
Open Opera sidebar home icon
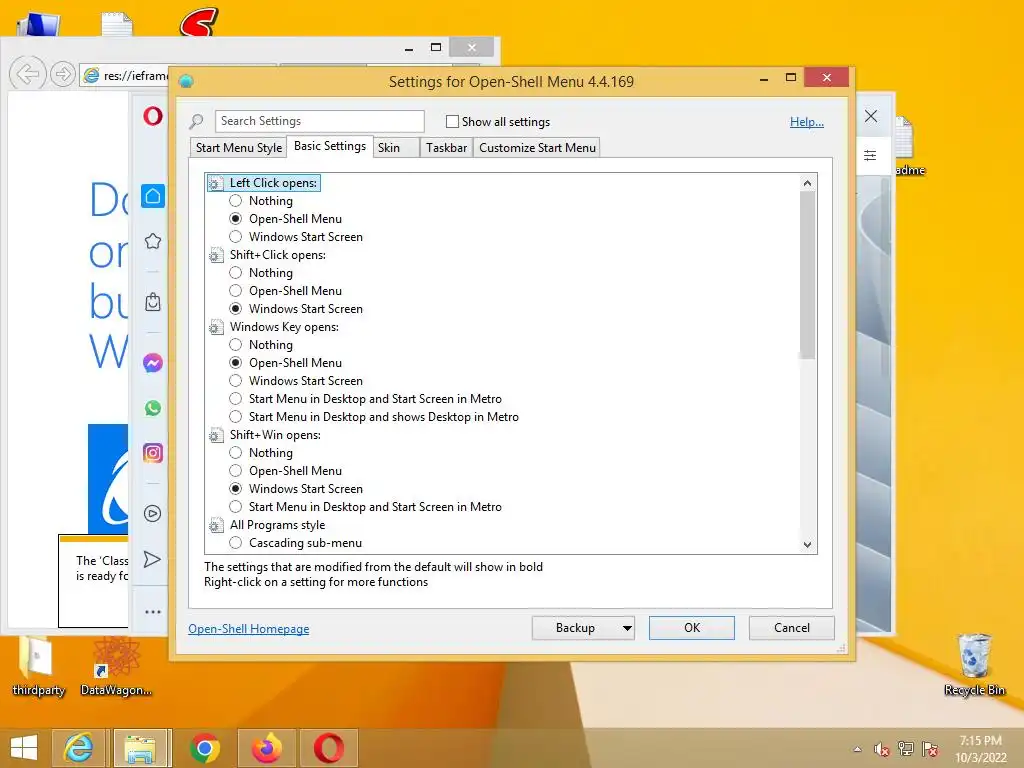coord(153,196)
